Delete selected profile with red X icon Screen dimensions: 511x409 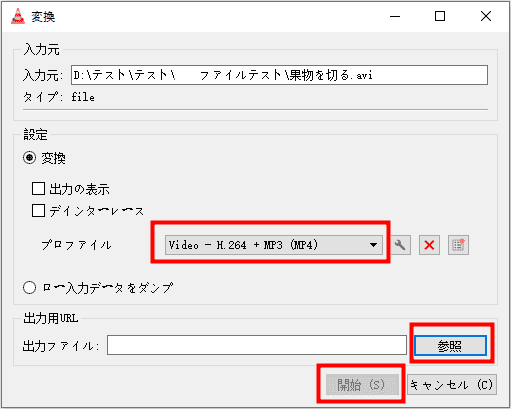pyautogui.click(x=429, y=245)
